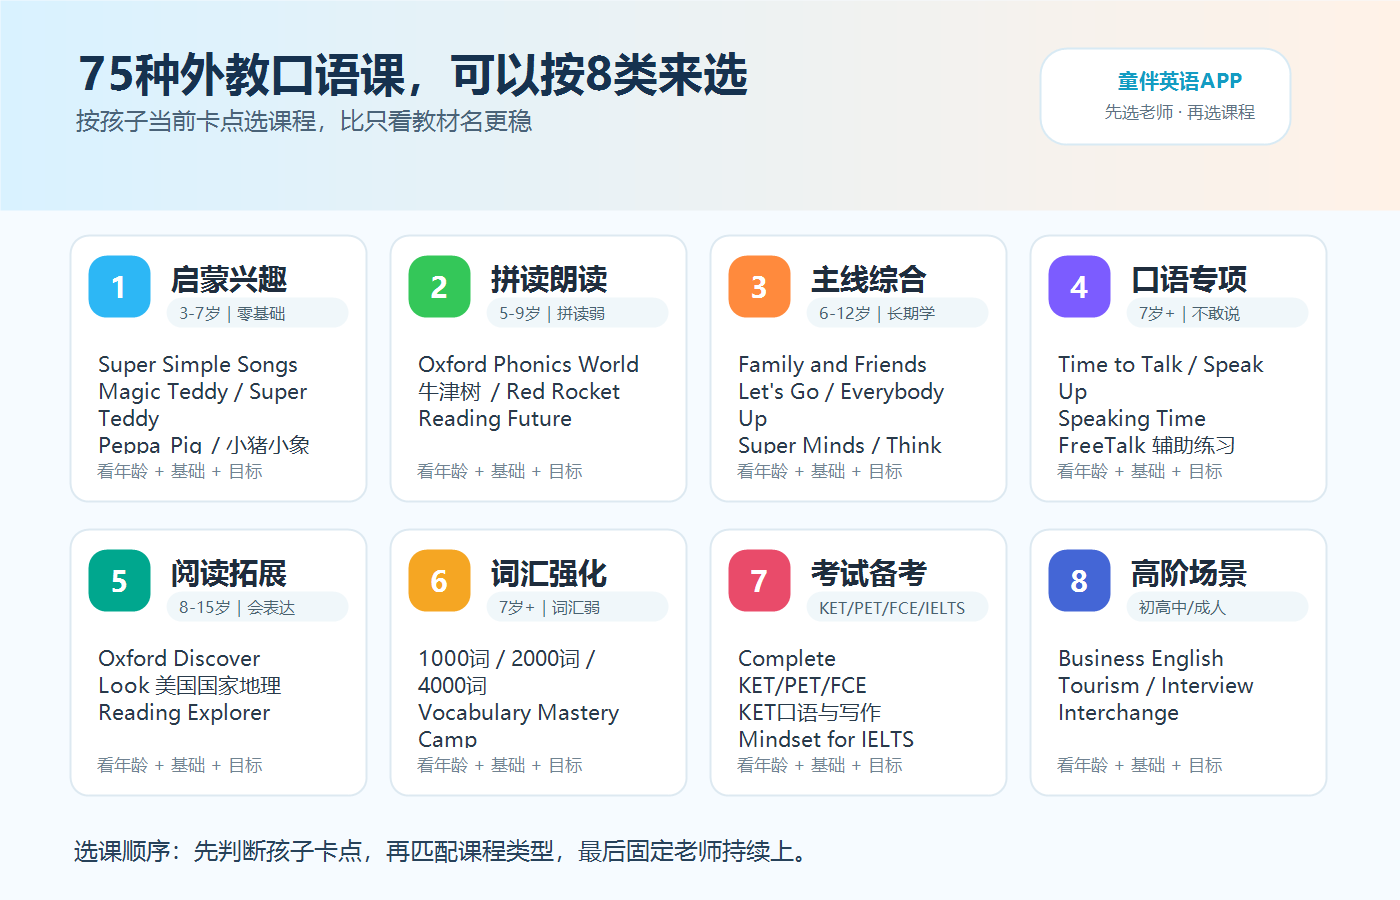Viewport: 1400px width, 900px height.
Task: Click 牛津树 / Red Rocket text
Action: [x=519, y=392]
